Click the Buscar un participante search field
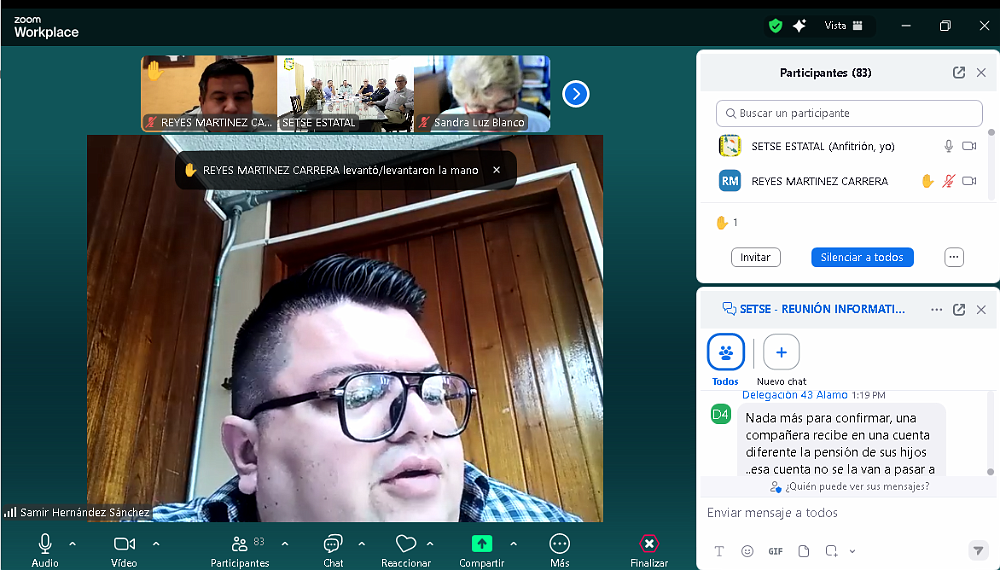Screen dimensions: 1000x570 coord(849,113)
